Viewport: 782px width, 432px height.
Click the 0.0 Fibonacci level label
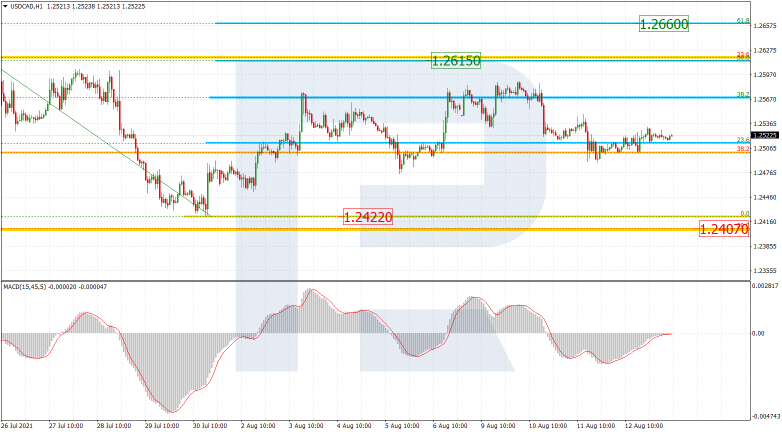click(x=745, y=214)
